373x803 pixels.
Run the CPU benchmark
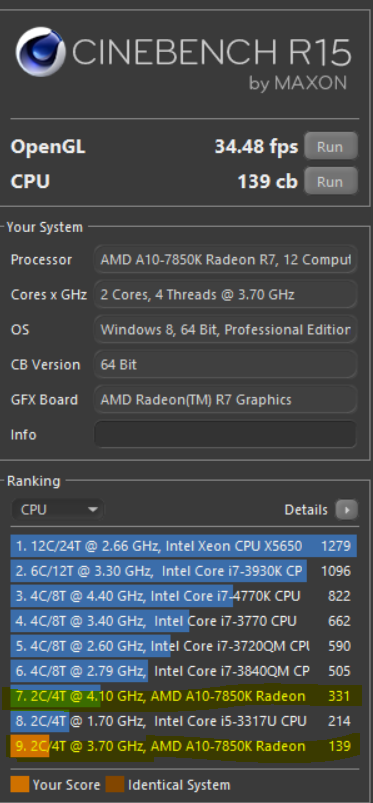pos(330,181)
